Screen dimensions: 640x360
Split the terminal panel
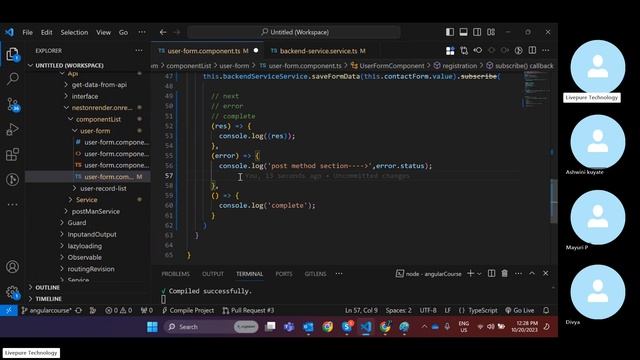pyautogui.click(x=491, y=273)
